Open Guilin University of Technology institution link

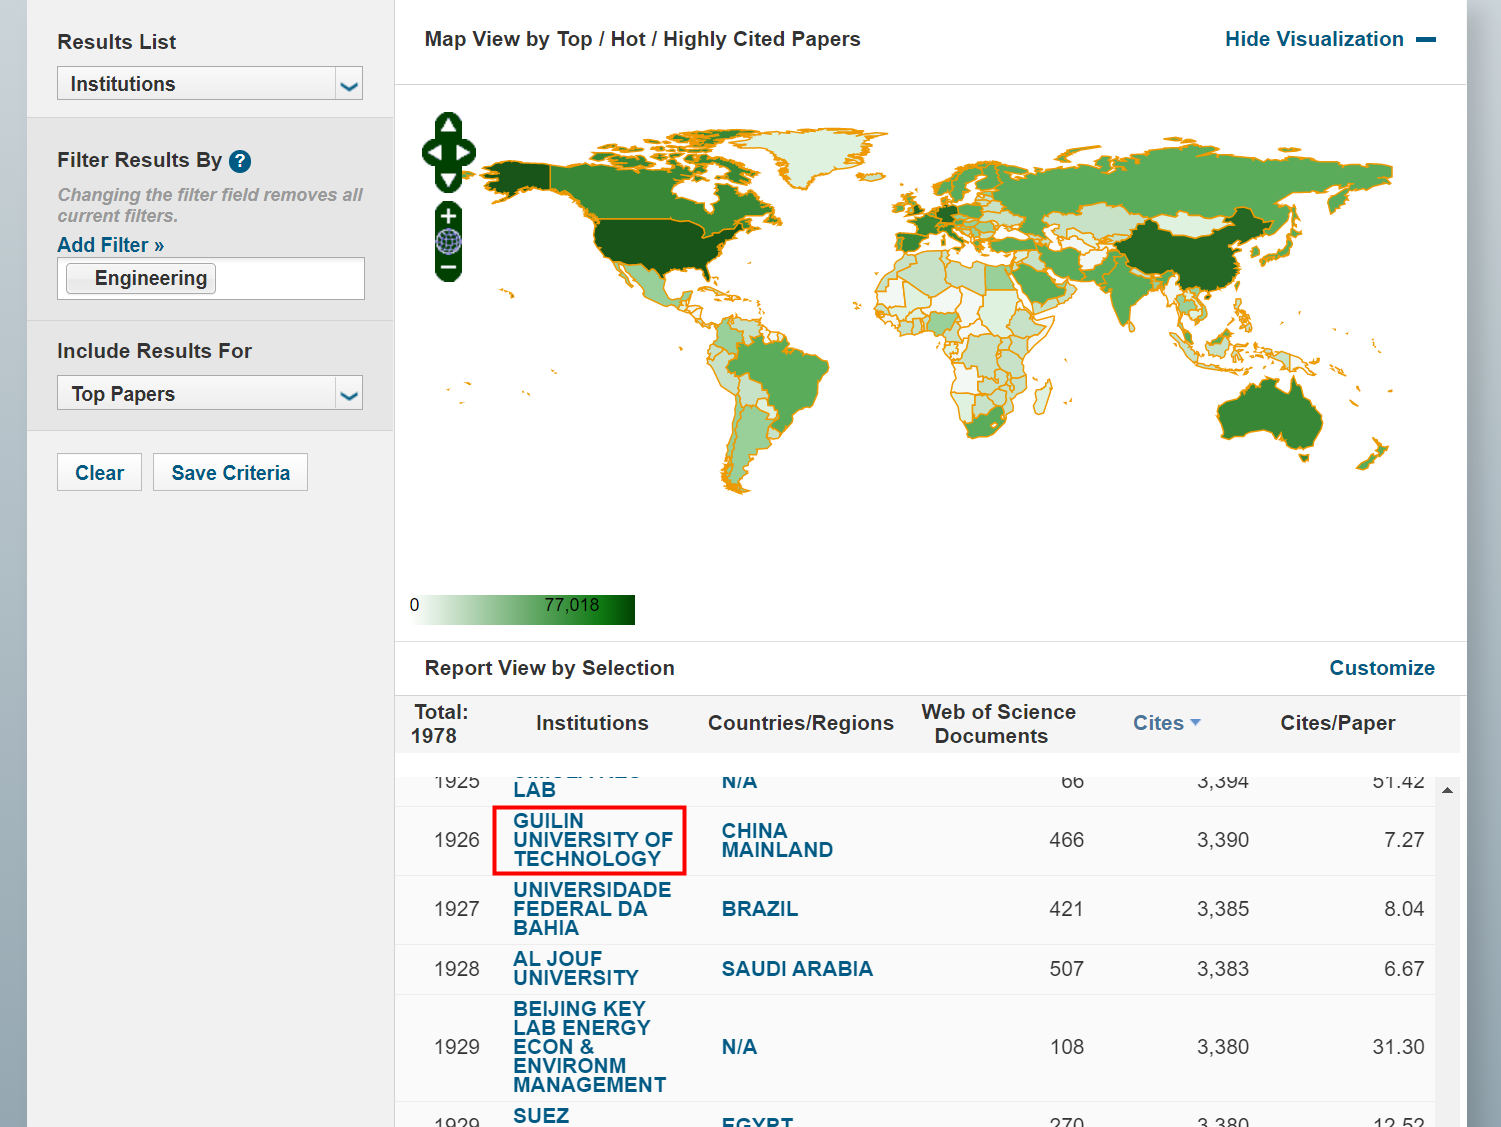pyautogui.click(x=591, y=840)
